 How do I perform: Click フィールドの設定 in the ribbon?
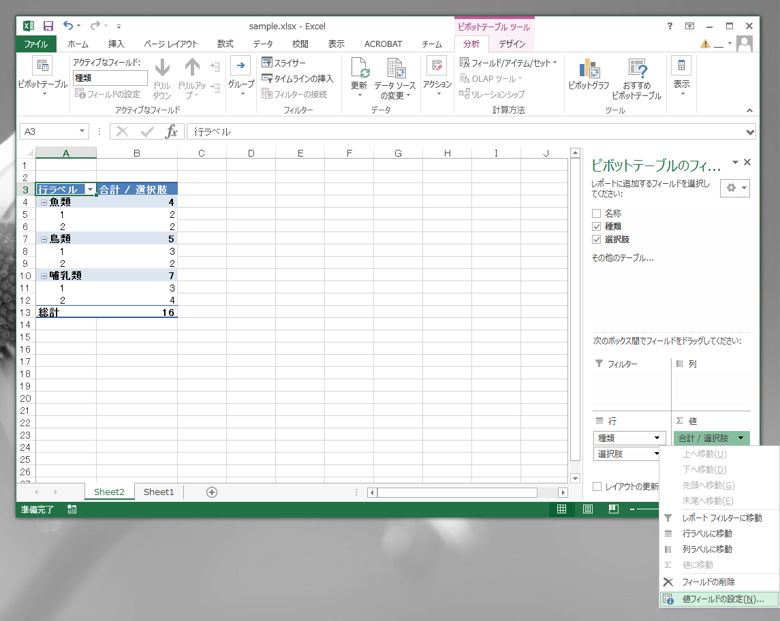point(107,94)
